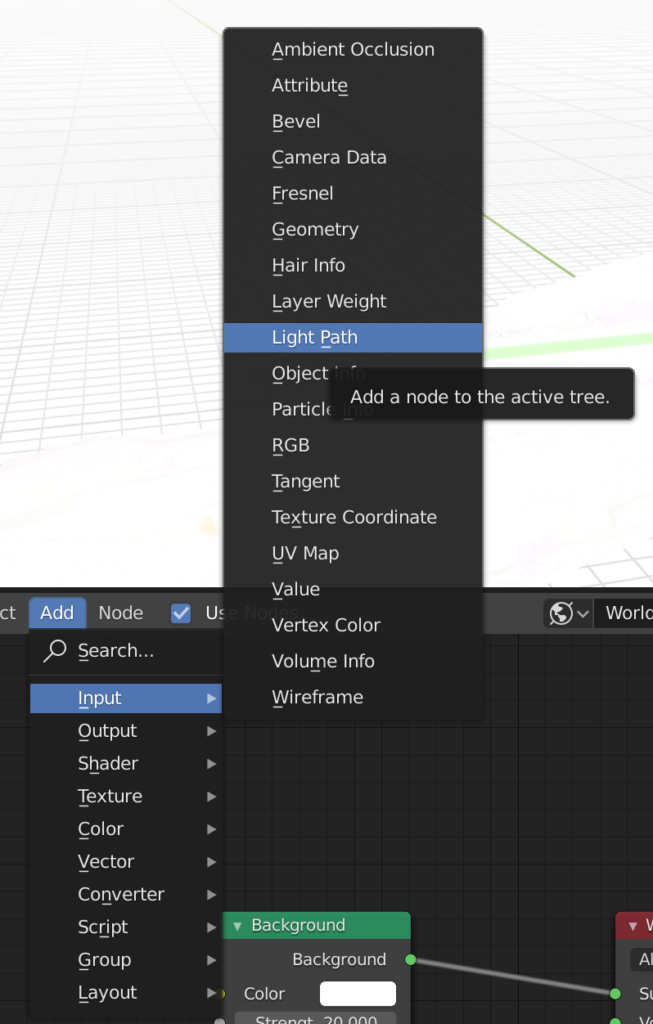
Task: Click the Background node green output socket
Action: coord(410,959)
